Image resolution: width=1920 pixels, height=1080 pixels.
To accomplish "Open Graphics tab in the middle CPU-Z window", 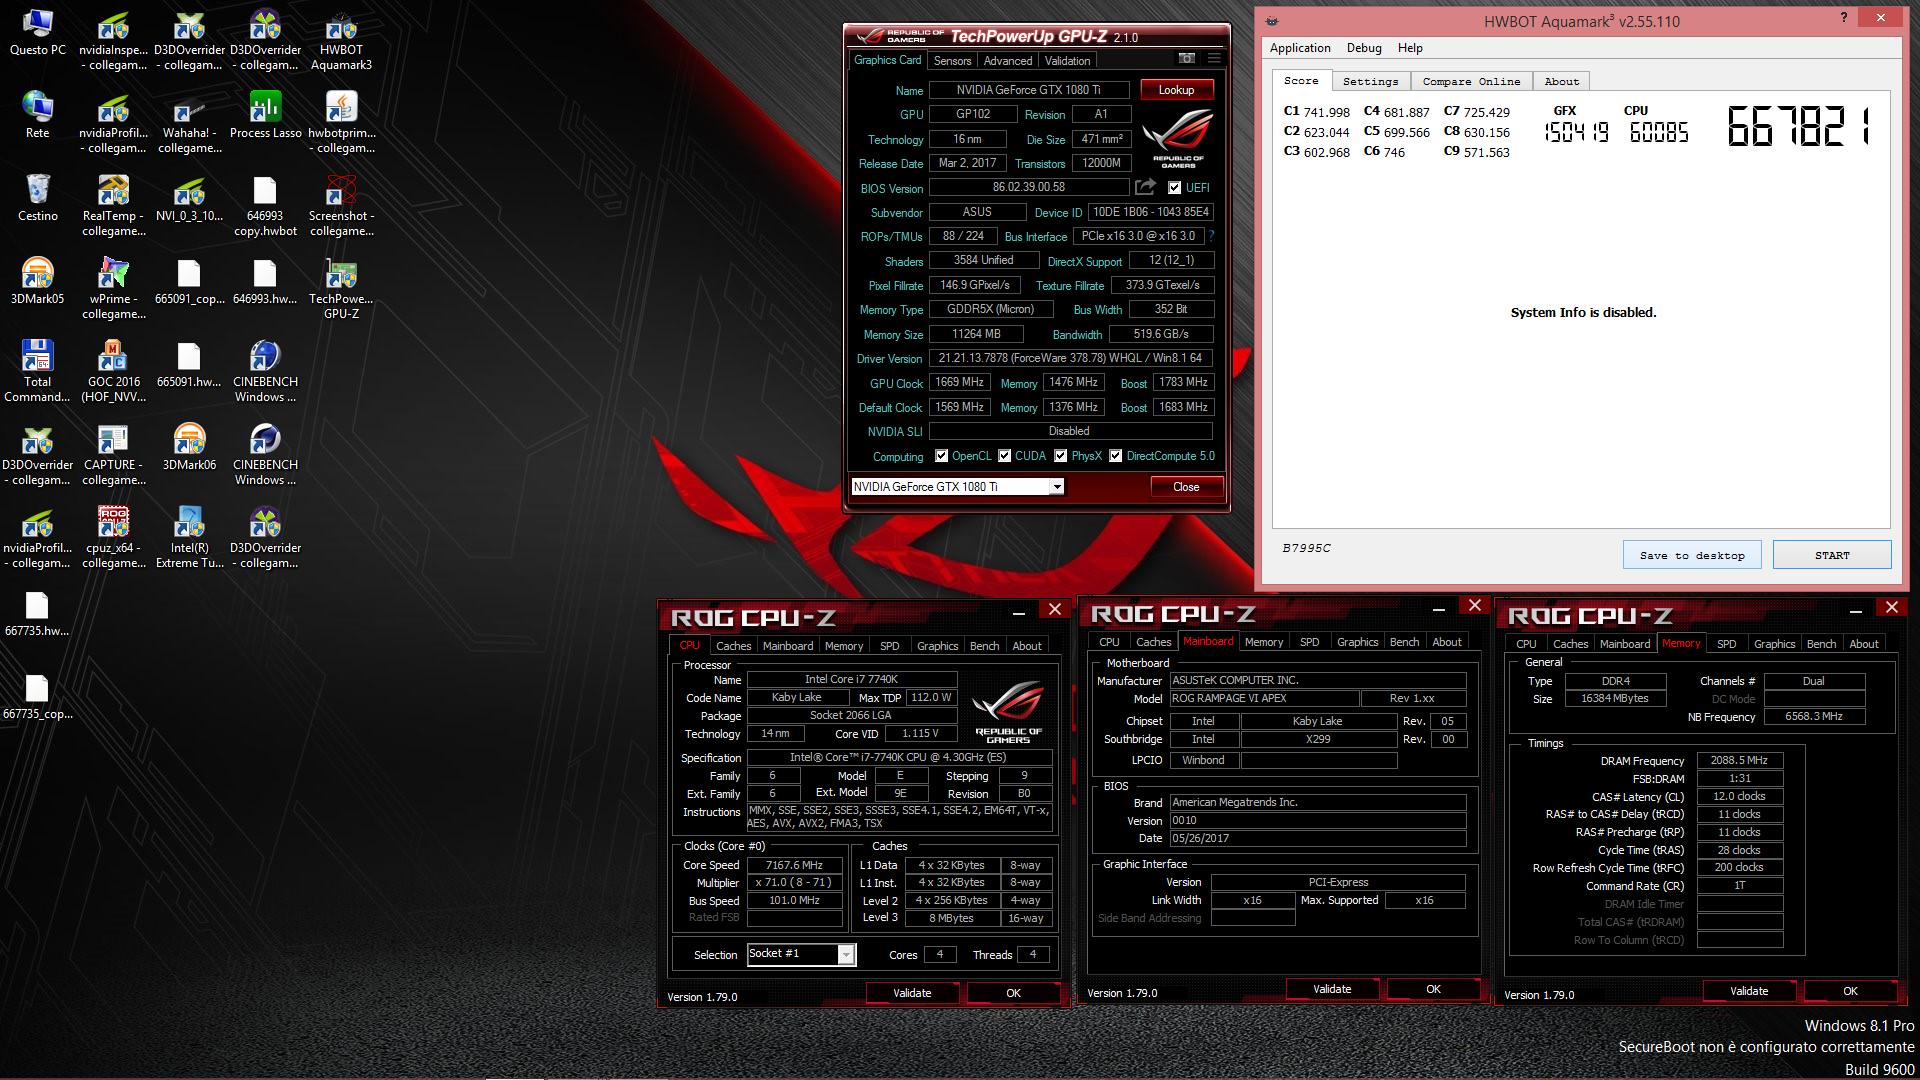I will (1357, 642).
